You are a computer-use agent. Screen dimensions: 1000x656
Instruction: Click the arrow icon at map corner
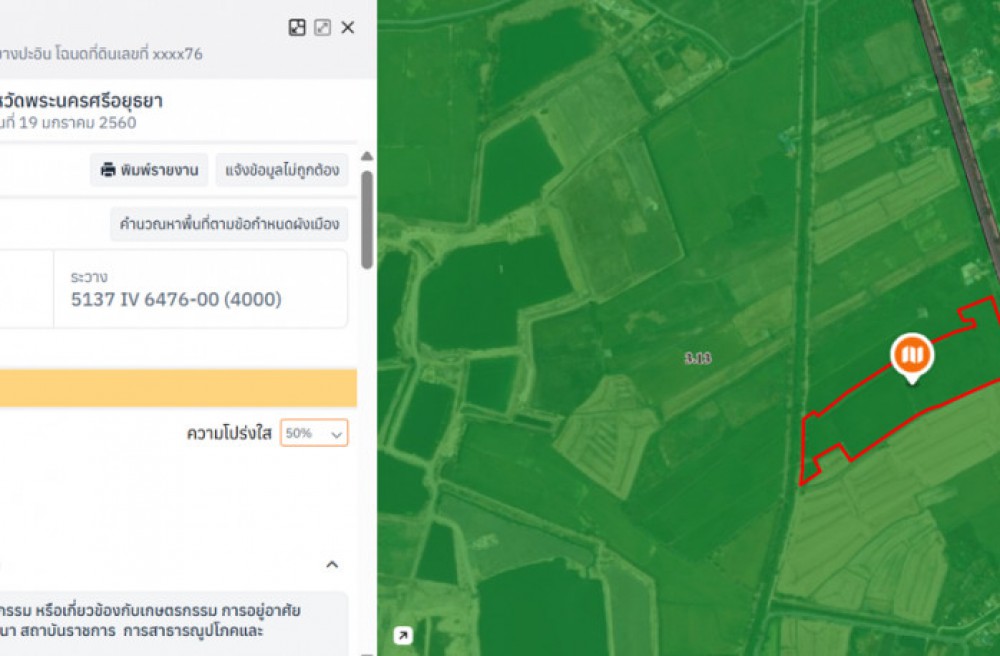click(402, 635)
